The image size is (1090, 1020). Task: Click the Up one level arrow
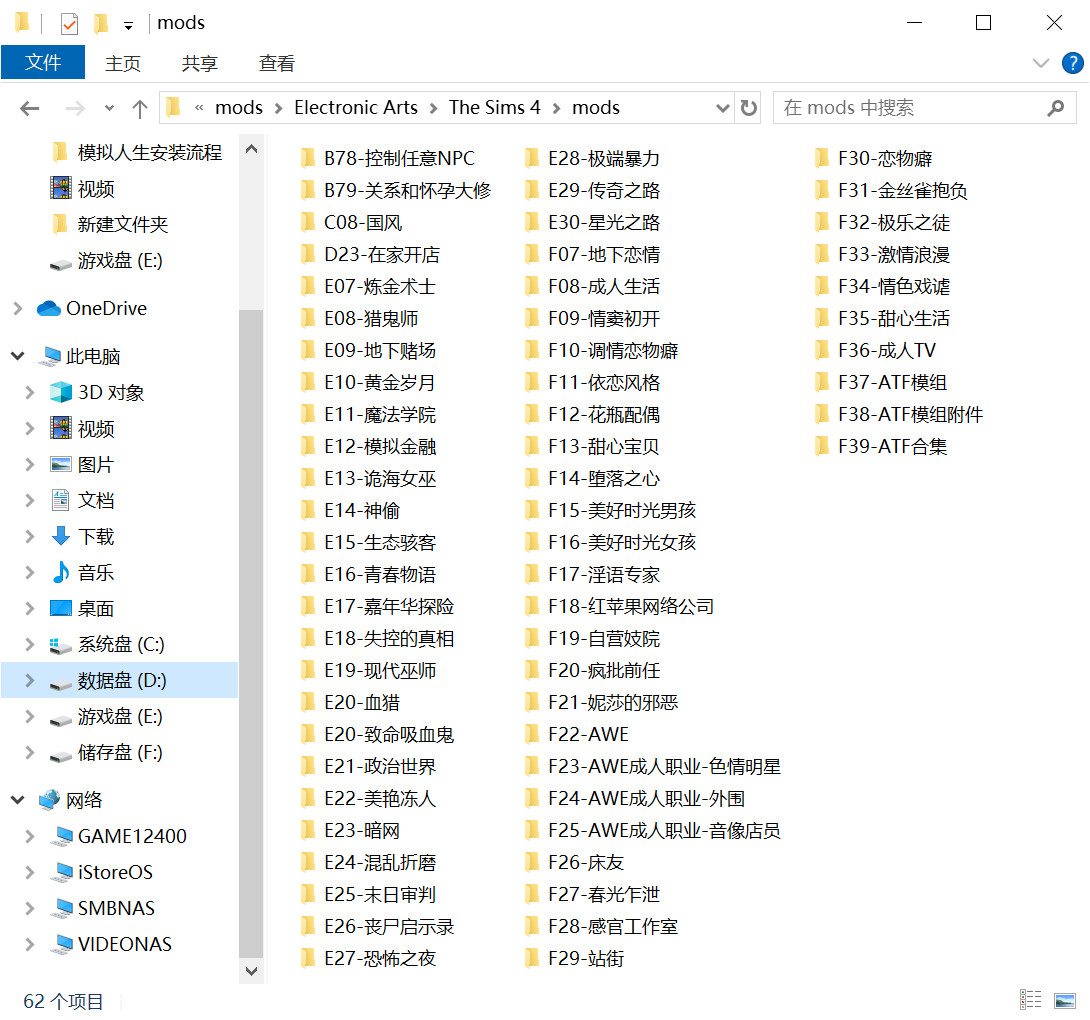pyautogui.click(x=140, y=108)
